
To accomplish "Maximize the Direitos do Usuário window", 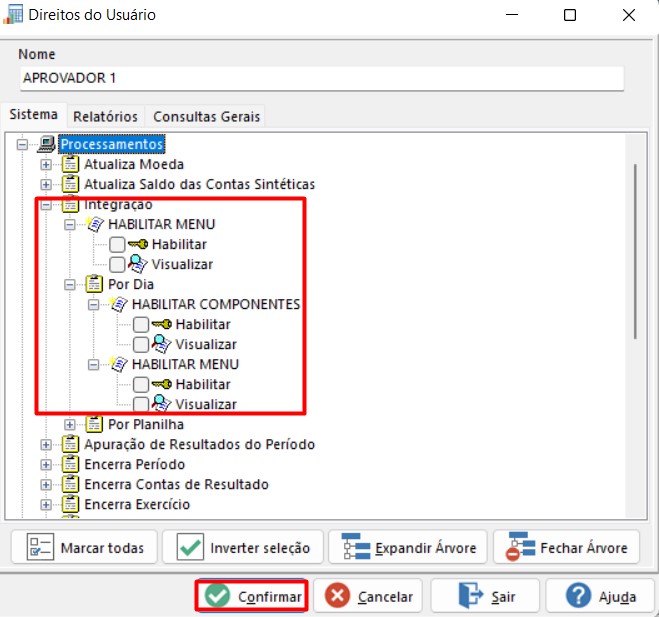I will (570, 15).
